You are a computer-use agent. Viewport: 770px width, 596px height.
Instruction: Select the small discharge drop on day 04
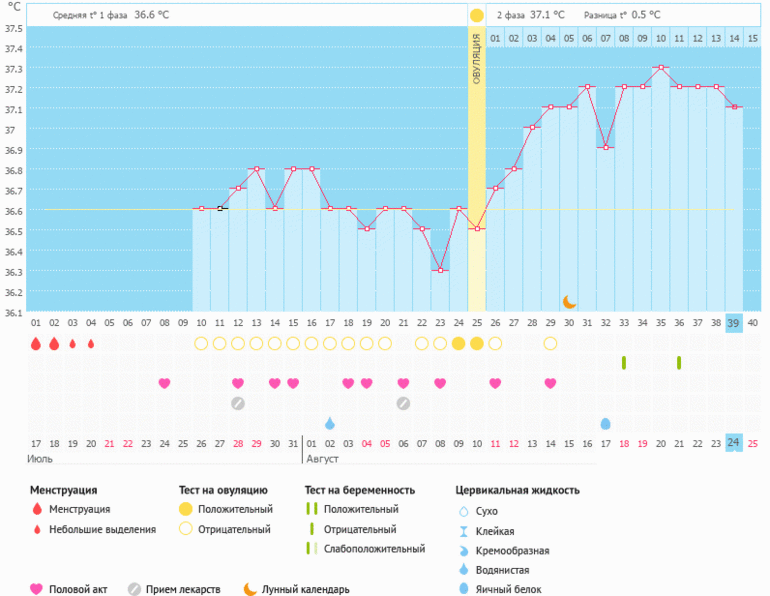[x=91, y=344]
